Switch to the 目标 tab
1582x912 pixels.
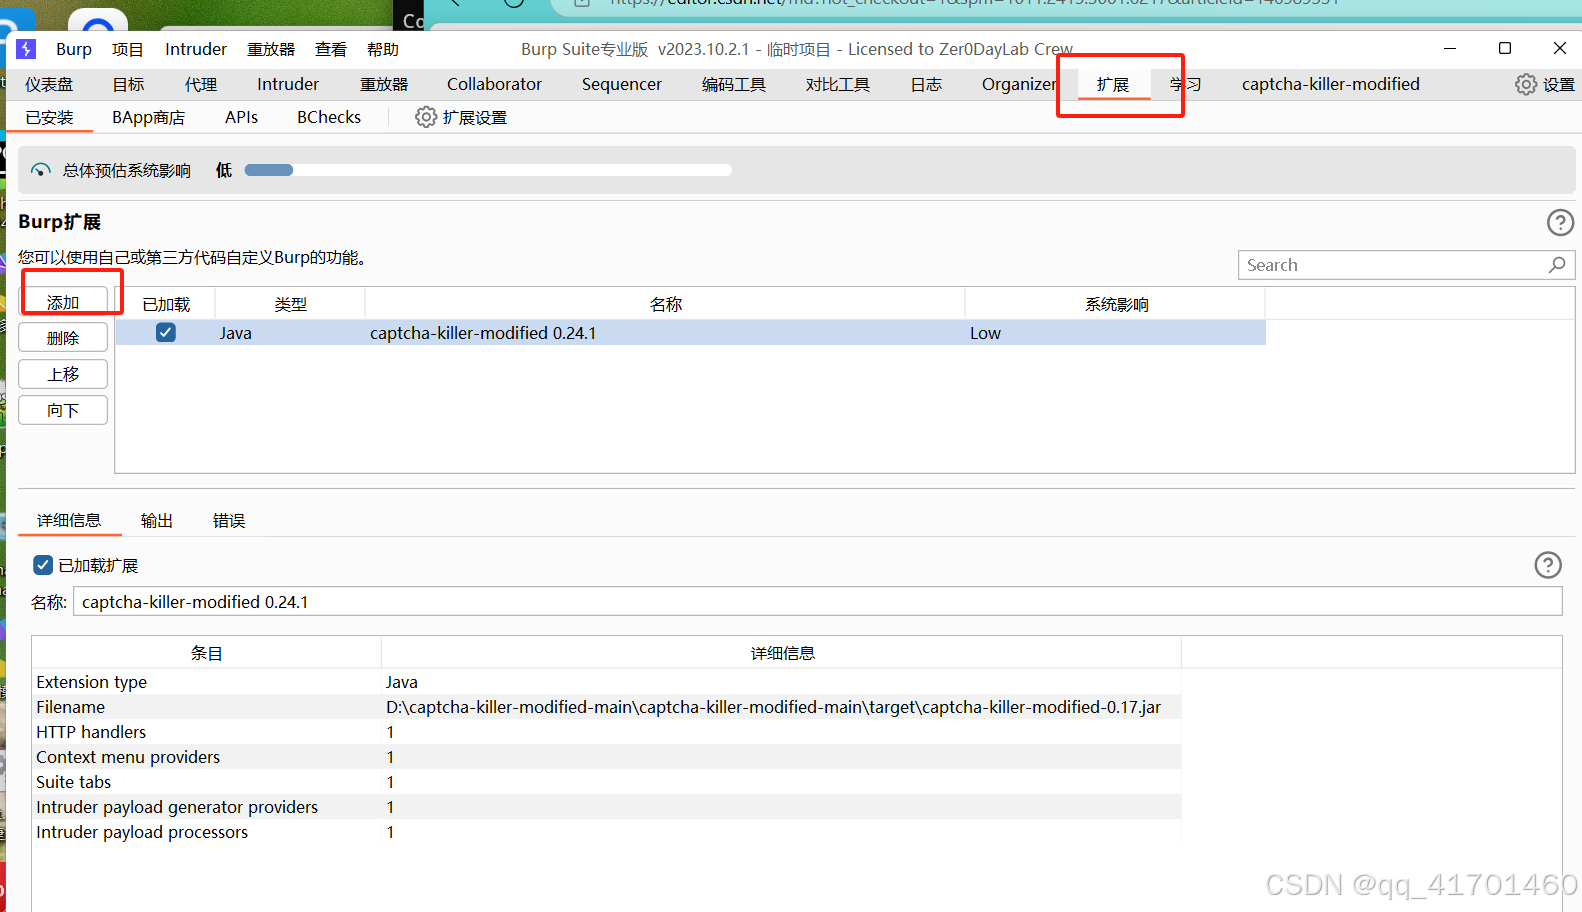128,84
